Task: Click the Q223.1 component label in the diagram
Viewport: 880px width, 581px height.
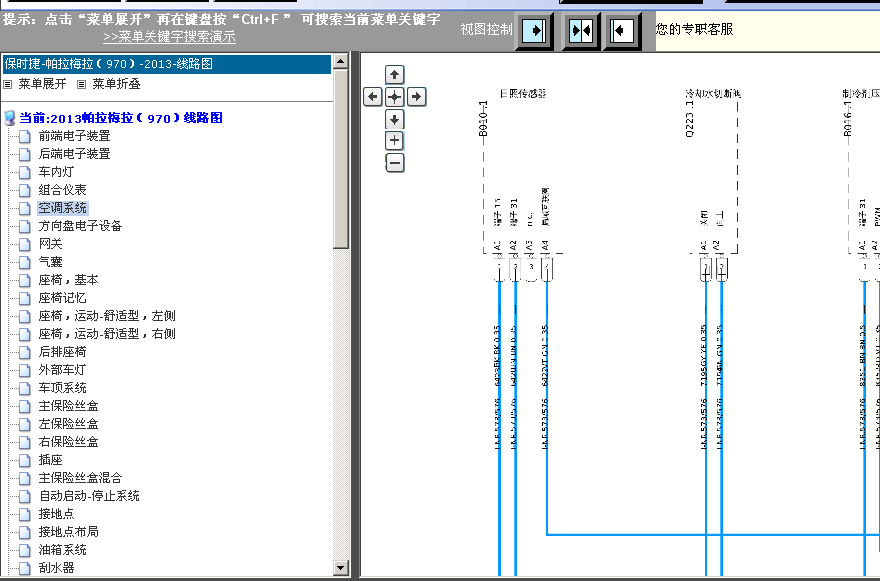Action: [690, 118]
